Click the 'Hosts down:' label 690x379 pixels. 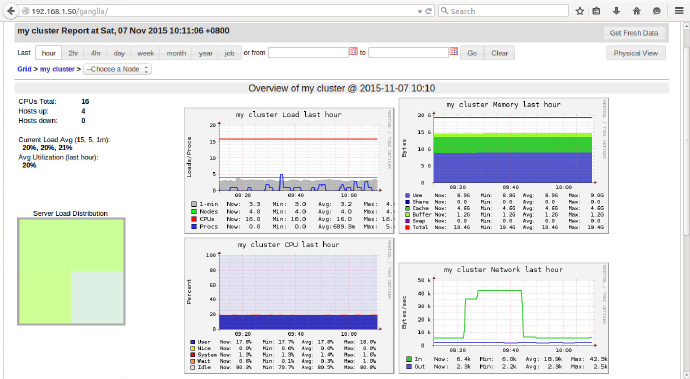(38, 121)
